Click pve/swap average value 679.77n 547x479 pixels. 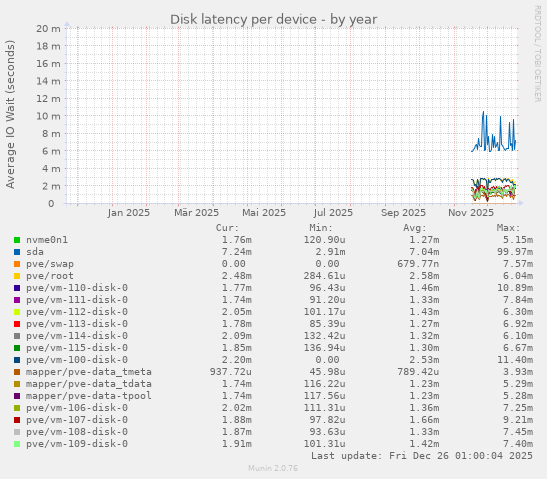(418, 264)
